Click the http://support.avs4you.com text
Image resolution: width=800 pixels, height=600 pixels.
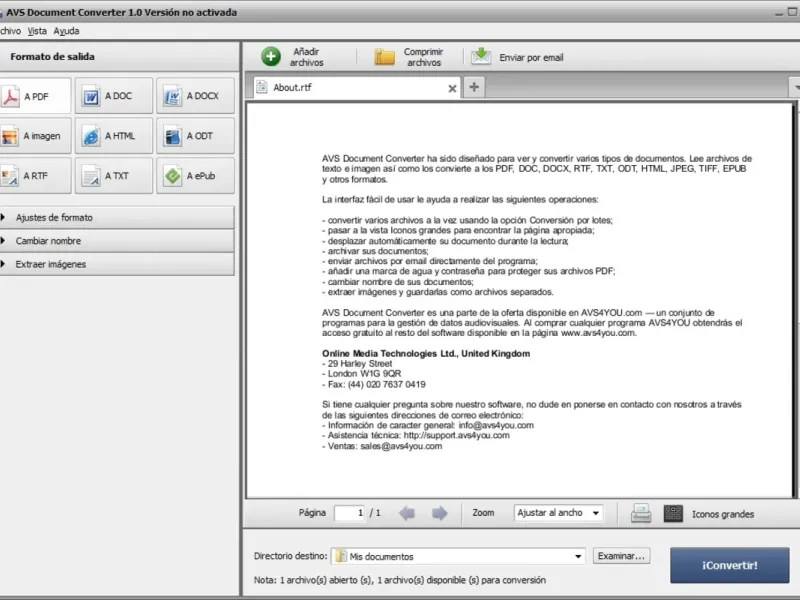[x=457, y=435]
